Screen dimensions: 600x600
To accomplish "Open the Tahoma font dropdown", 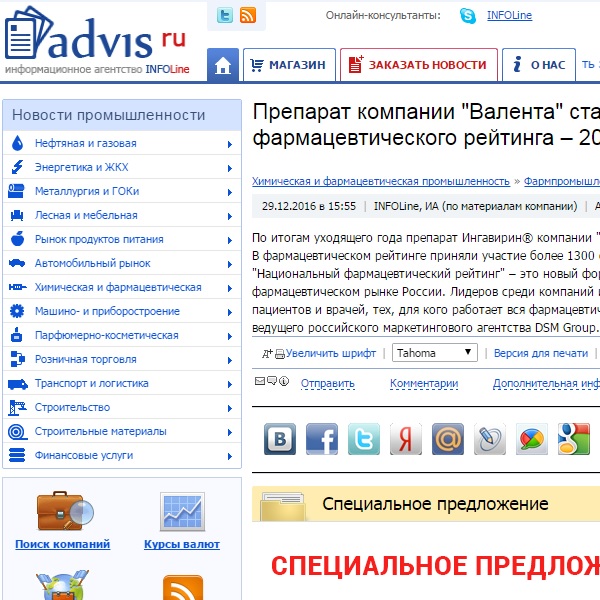I will tap(435, 352).
